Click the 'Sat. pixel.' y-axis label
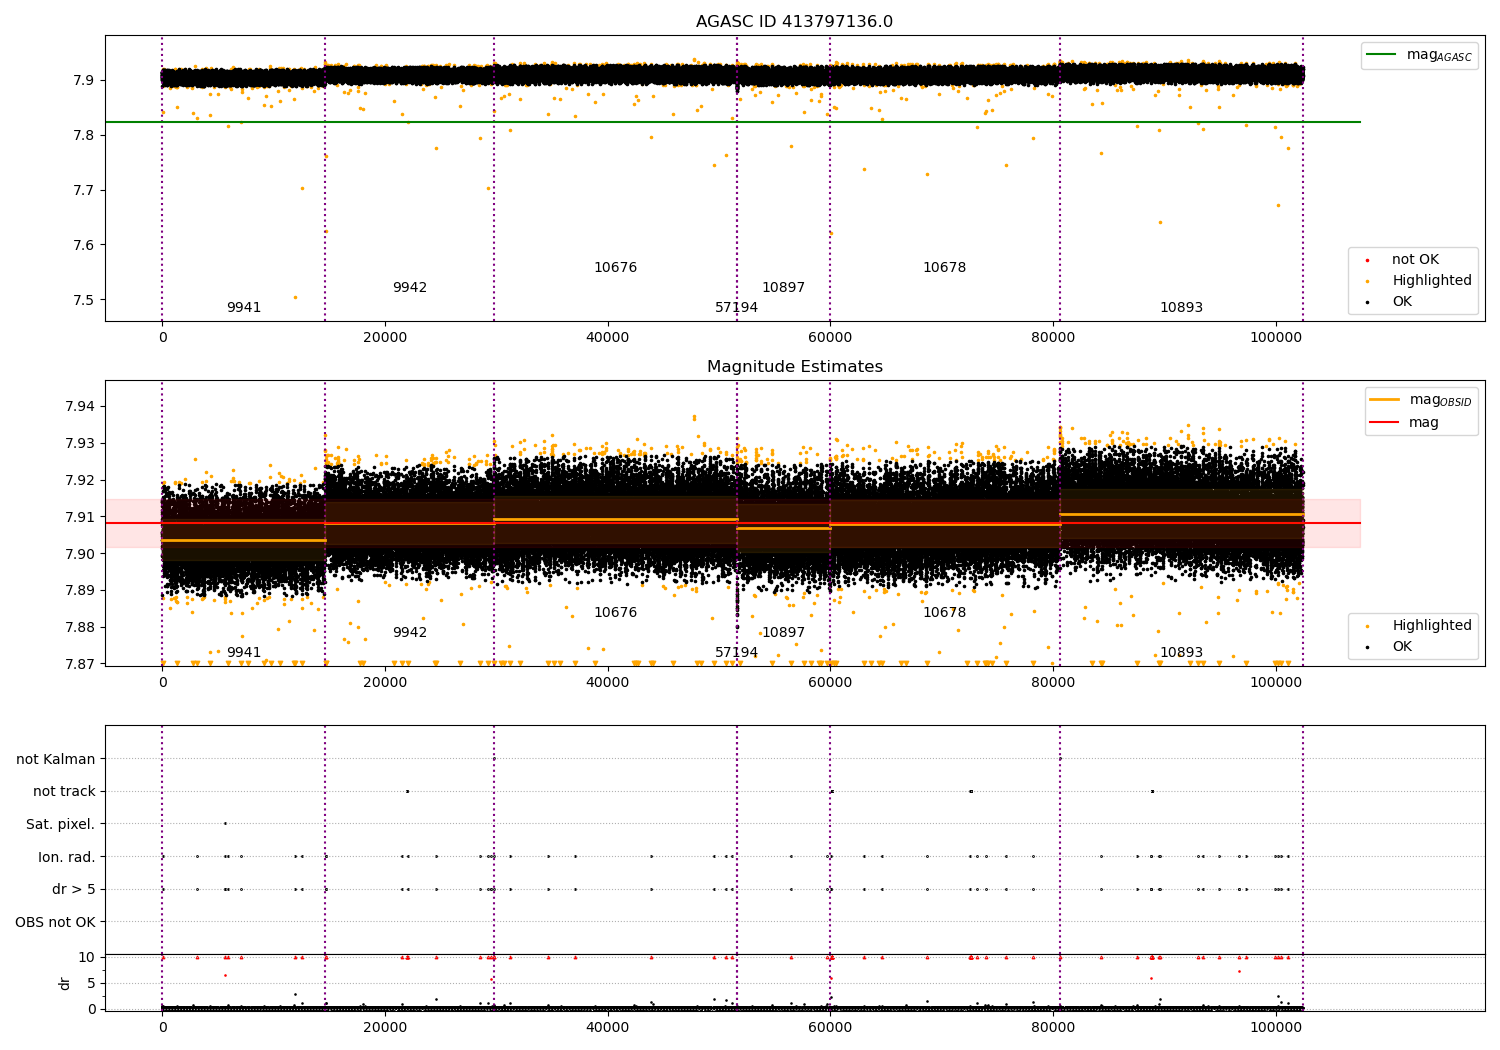 coord(61,825)
